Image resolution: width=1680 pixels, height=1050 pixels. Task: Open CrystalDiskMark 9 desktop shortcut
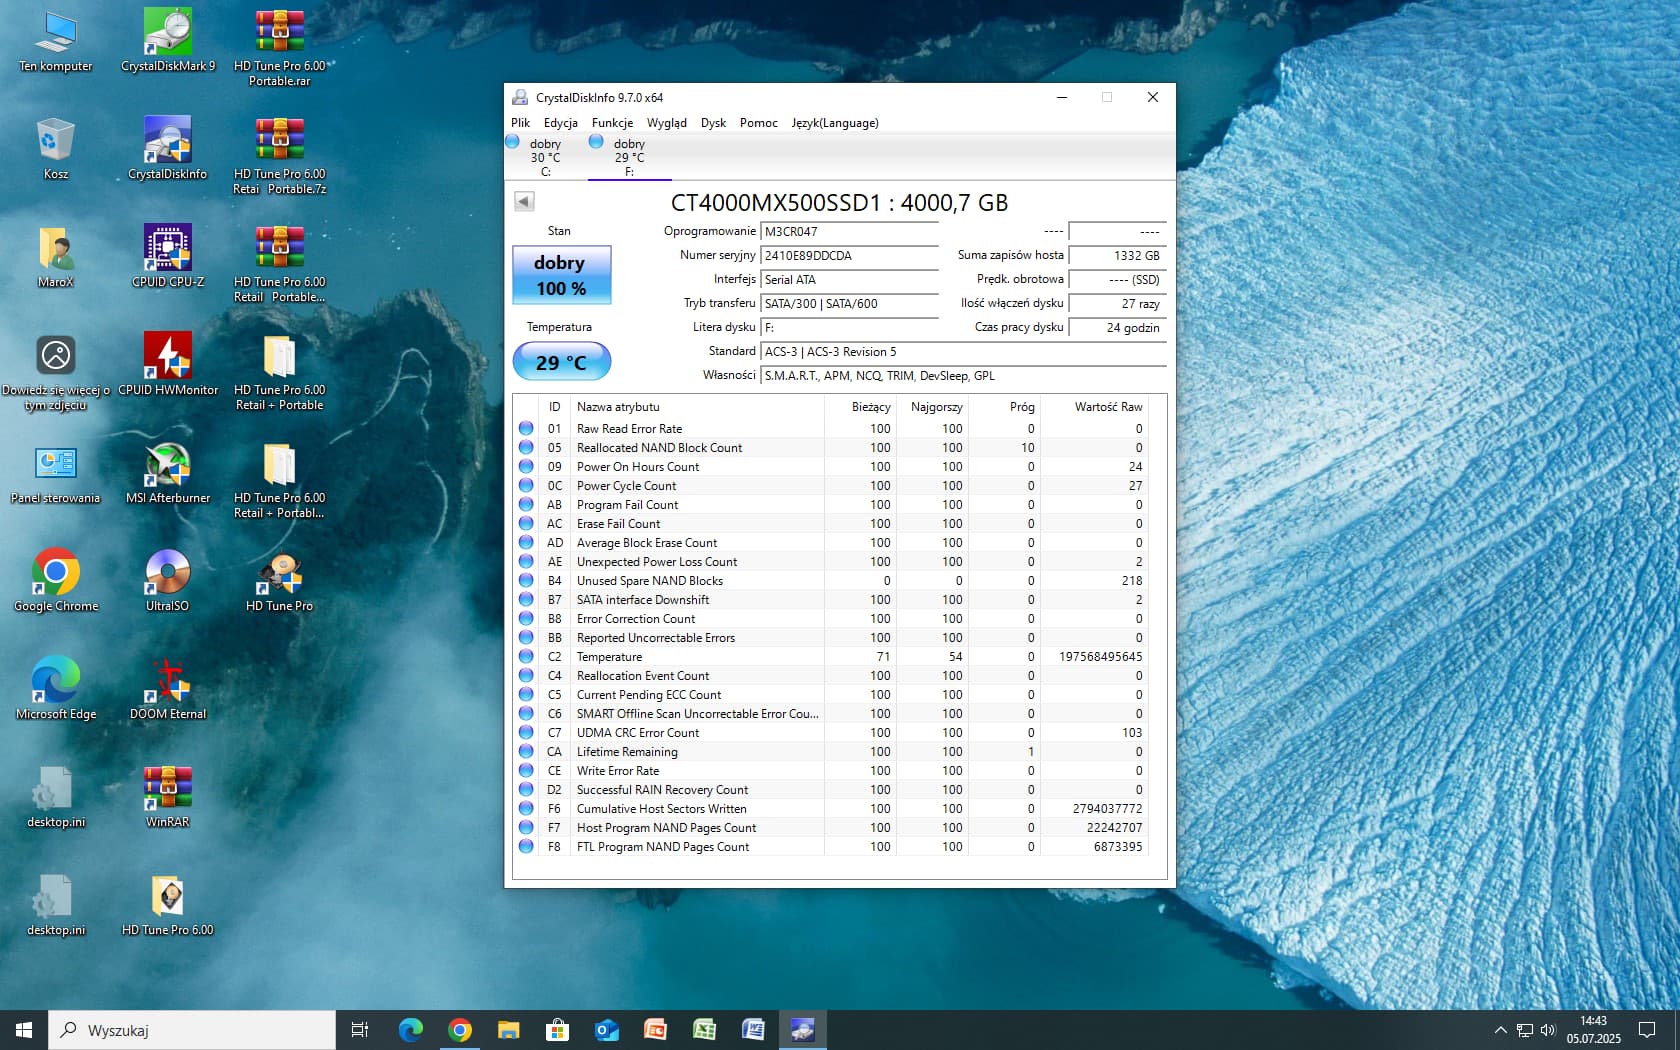pos(168,40)
